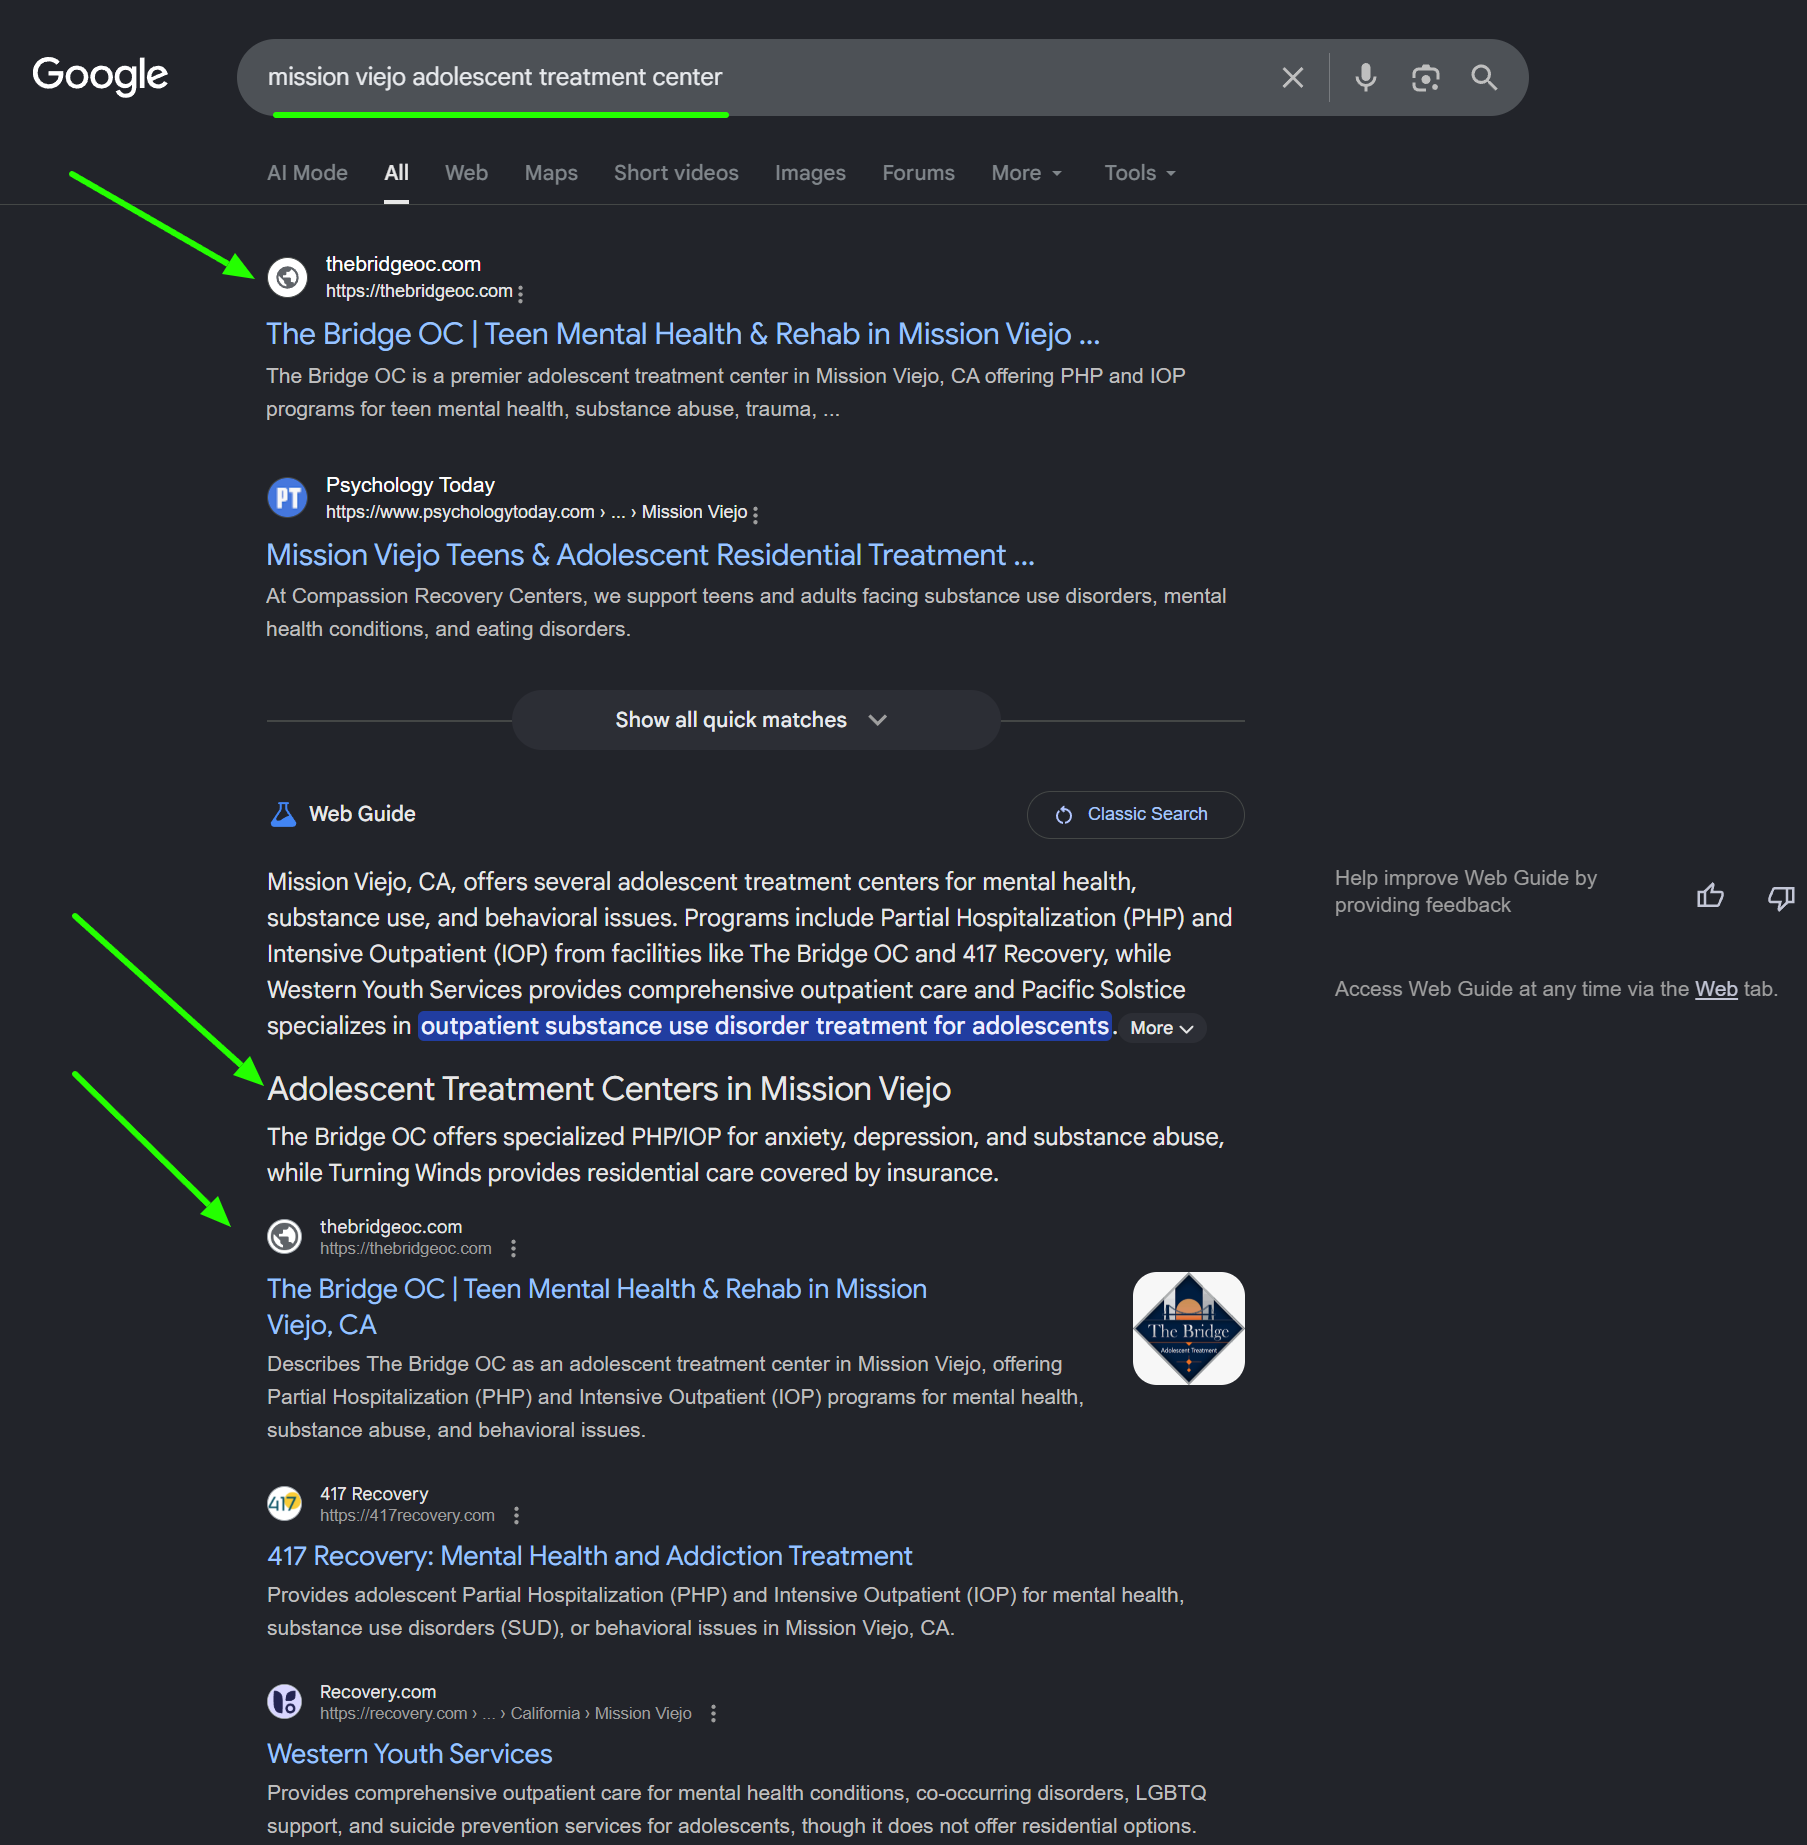Open options menu for Web Guide thebridgeoc.com result
The image size is (1807, 1845).
(513, 1248)
